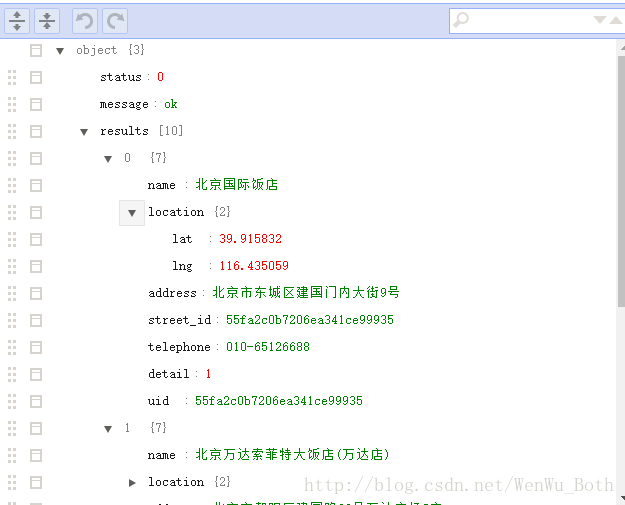Click drag handle of uid row
Screen dimensions: 625x505
tap(12, 402)
